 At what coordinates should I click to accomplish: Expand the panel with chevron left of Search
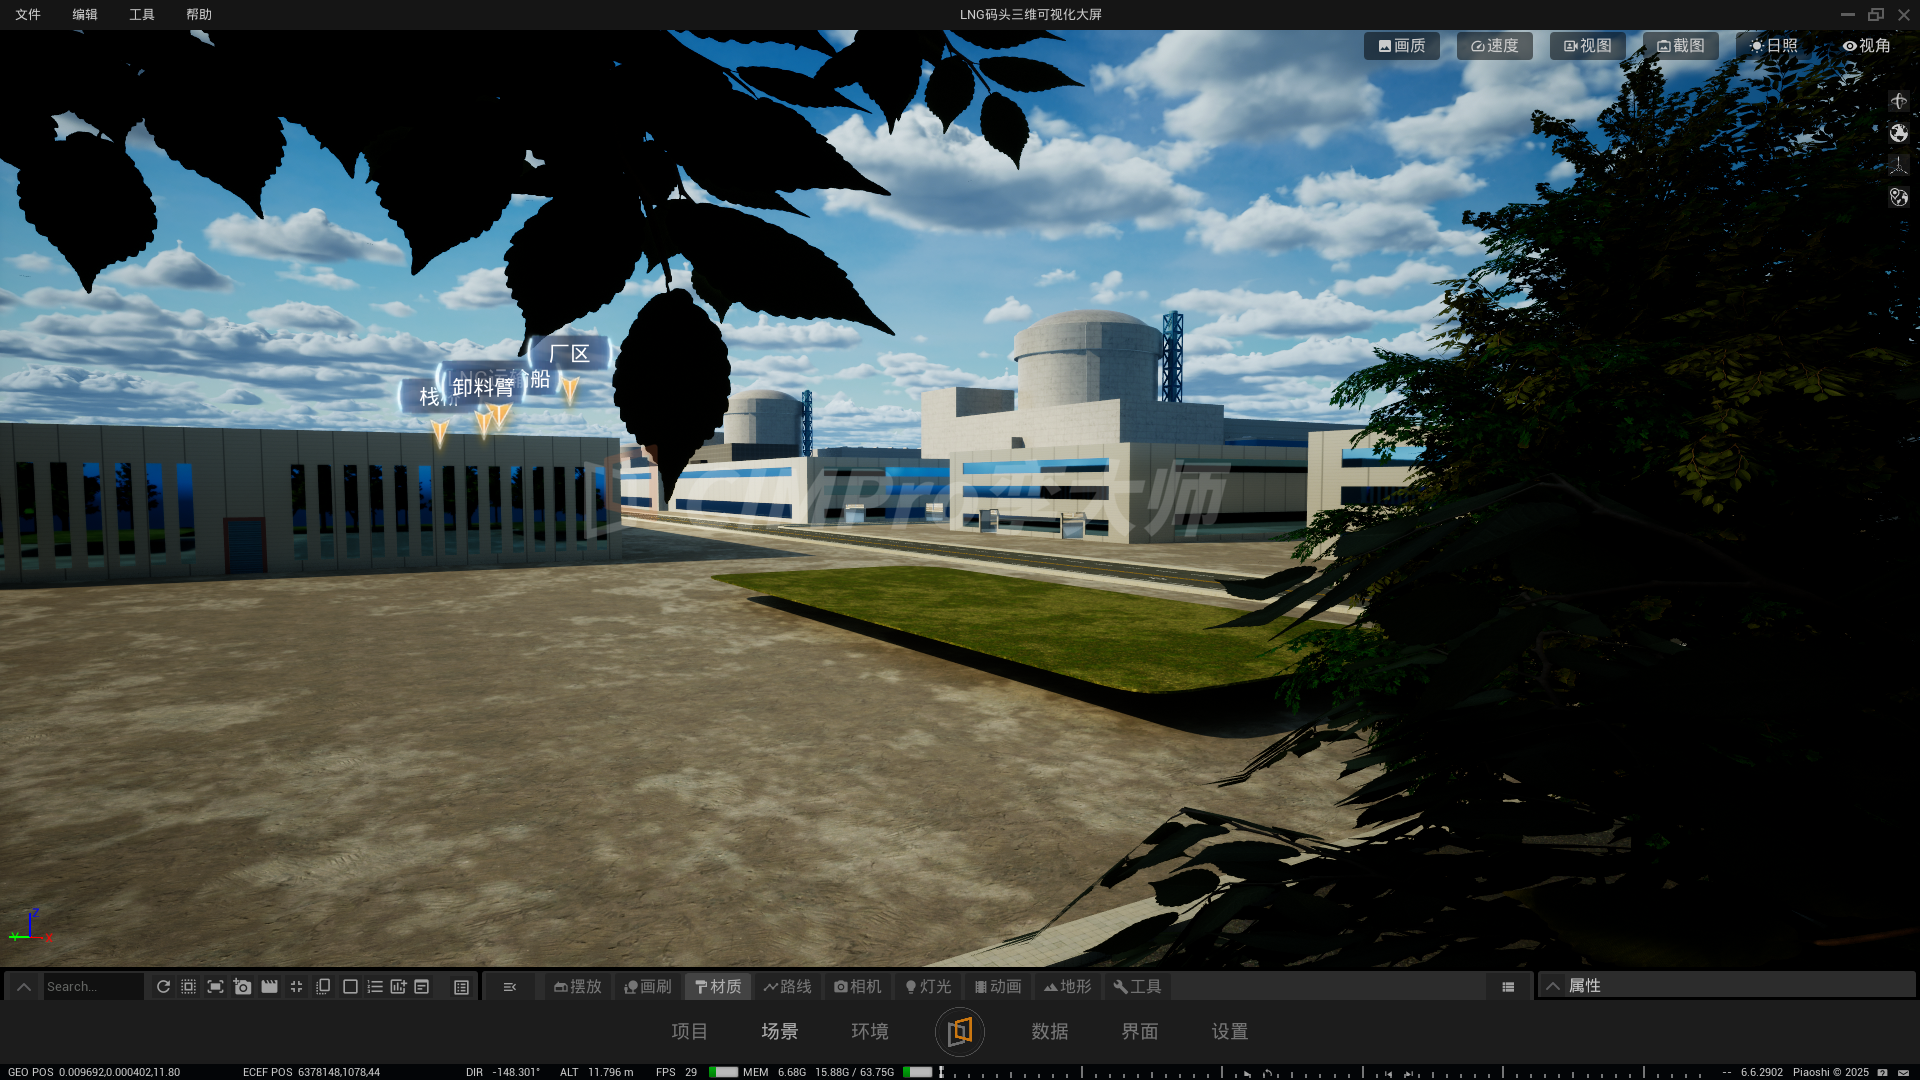pyautogui.click(x=24, y=987)
